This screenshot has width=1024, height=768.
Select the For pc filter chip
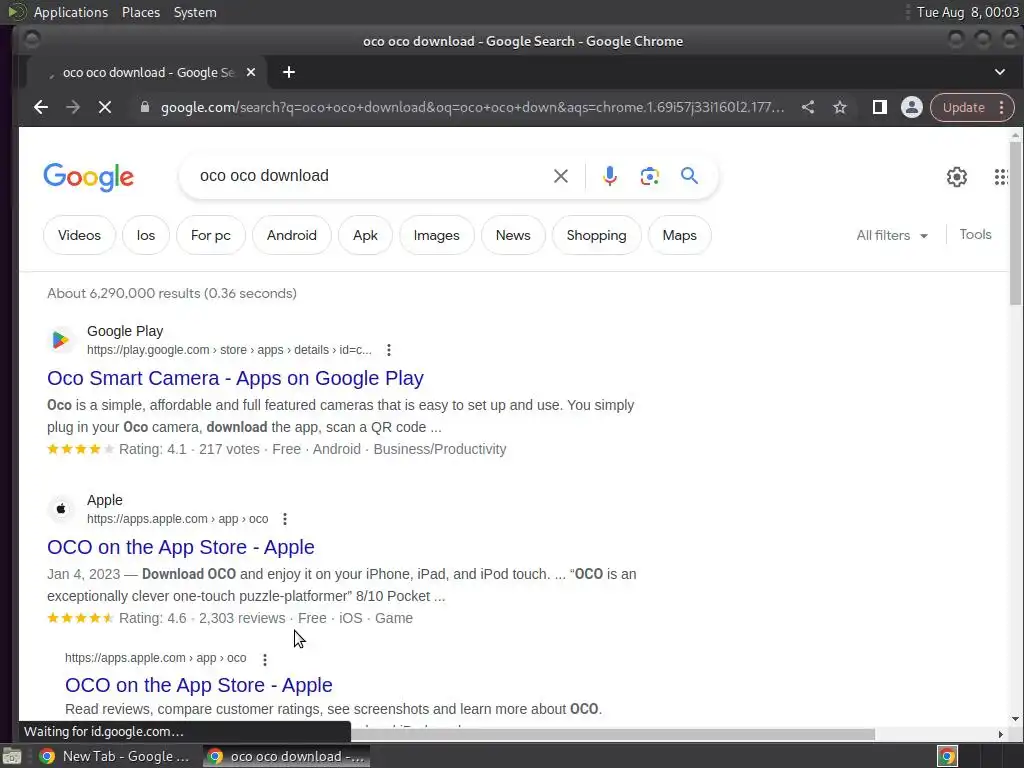coord(210,235)
